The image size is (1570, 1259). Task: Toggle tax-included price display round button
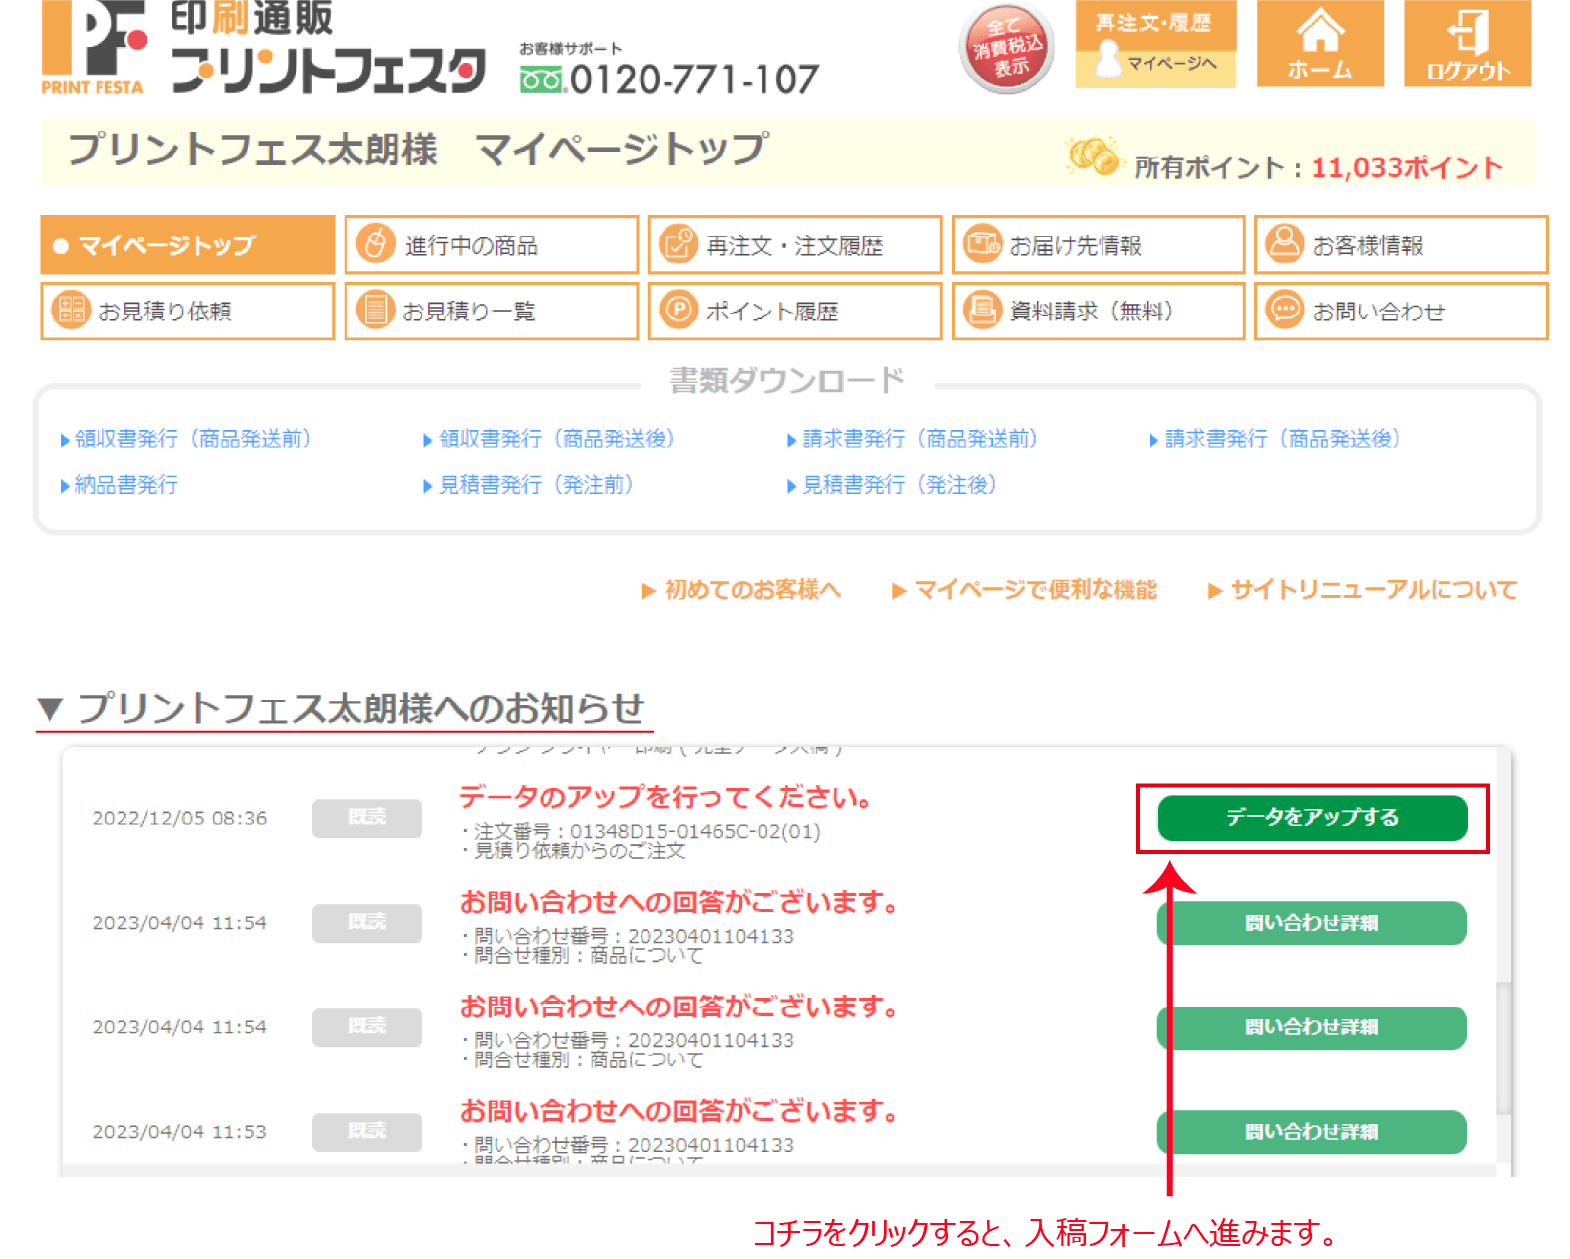(x=1007, y=47)
